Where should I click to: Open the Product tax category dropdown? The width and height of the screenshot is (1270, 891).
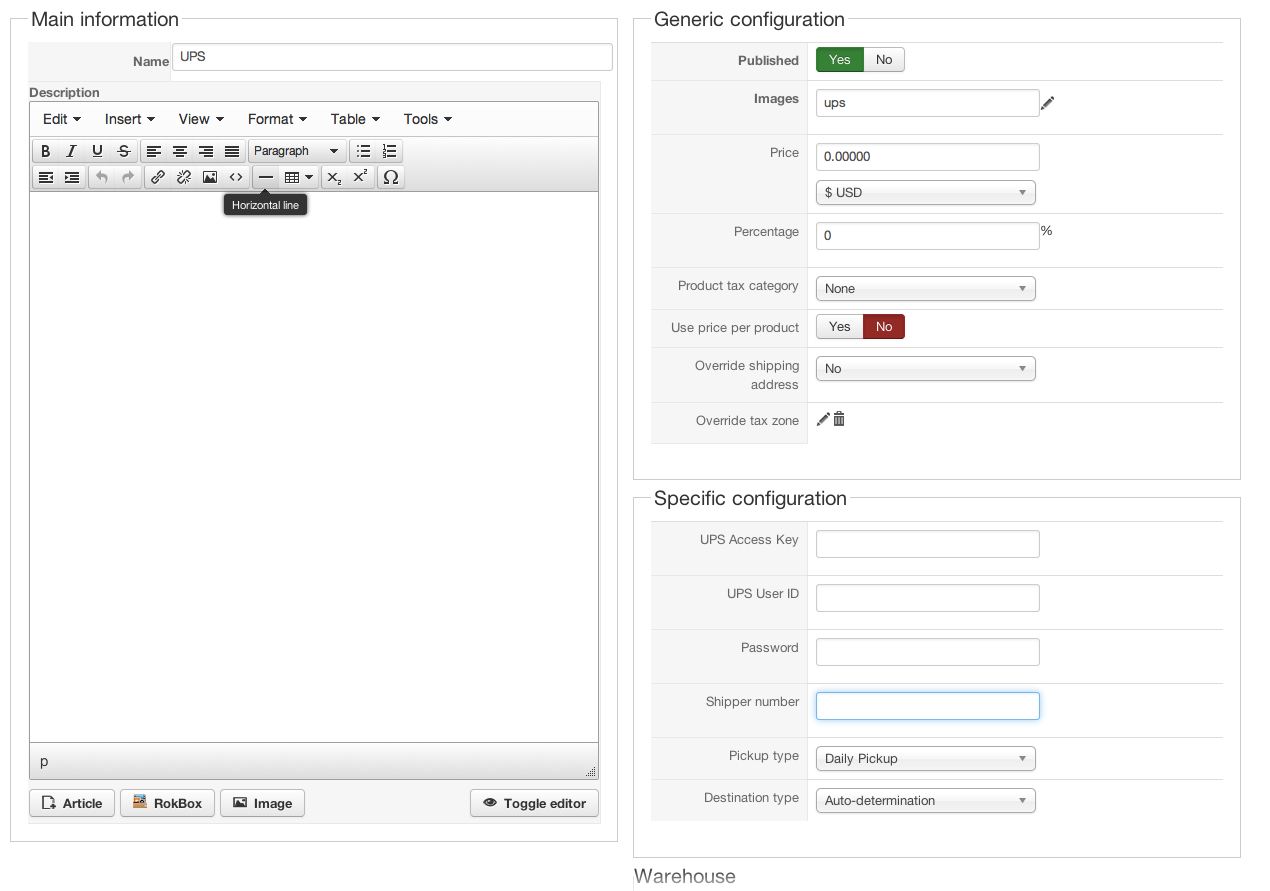926,288
